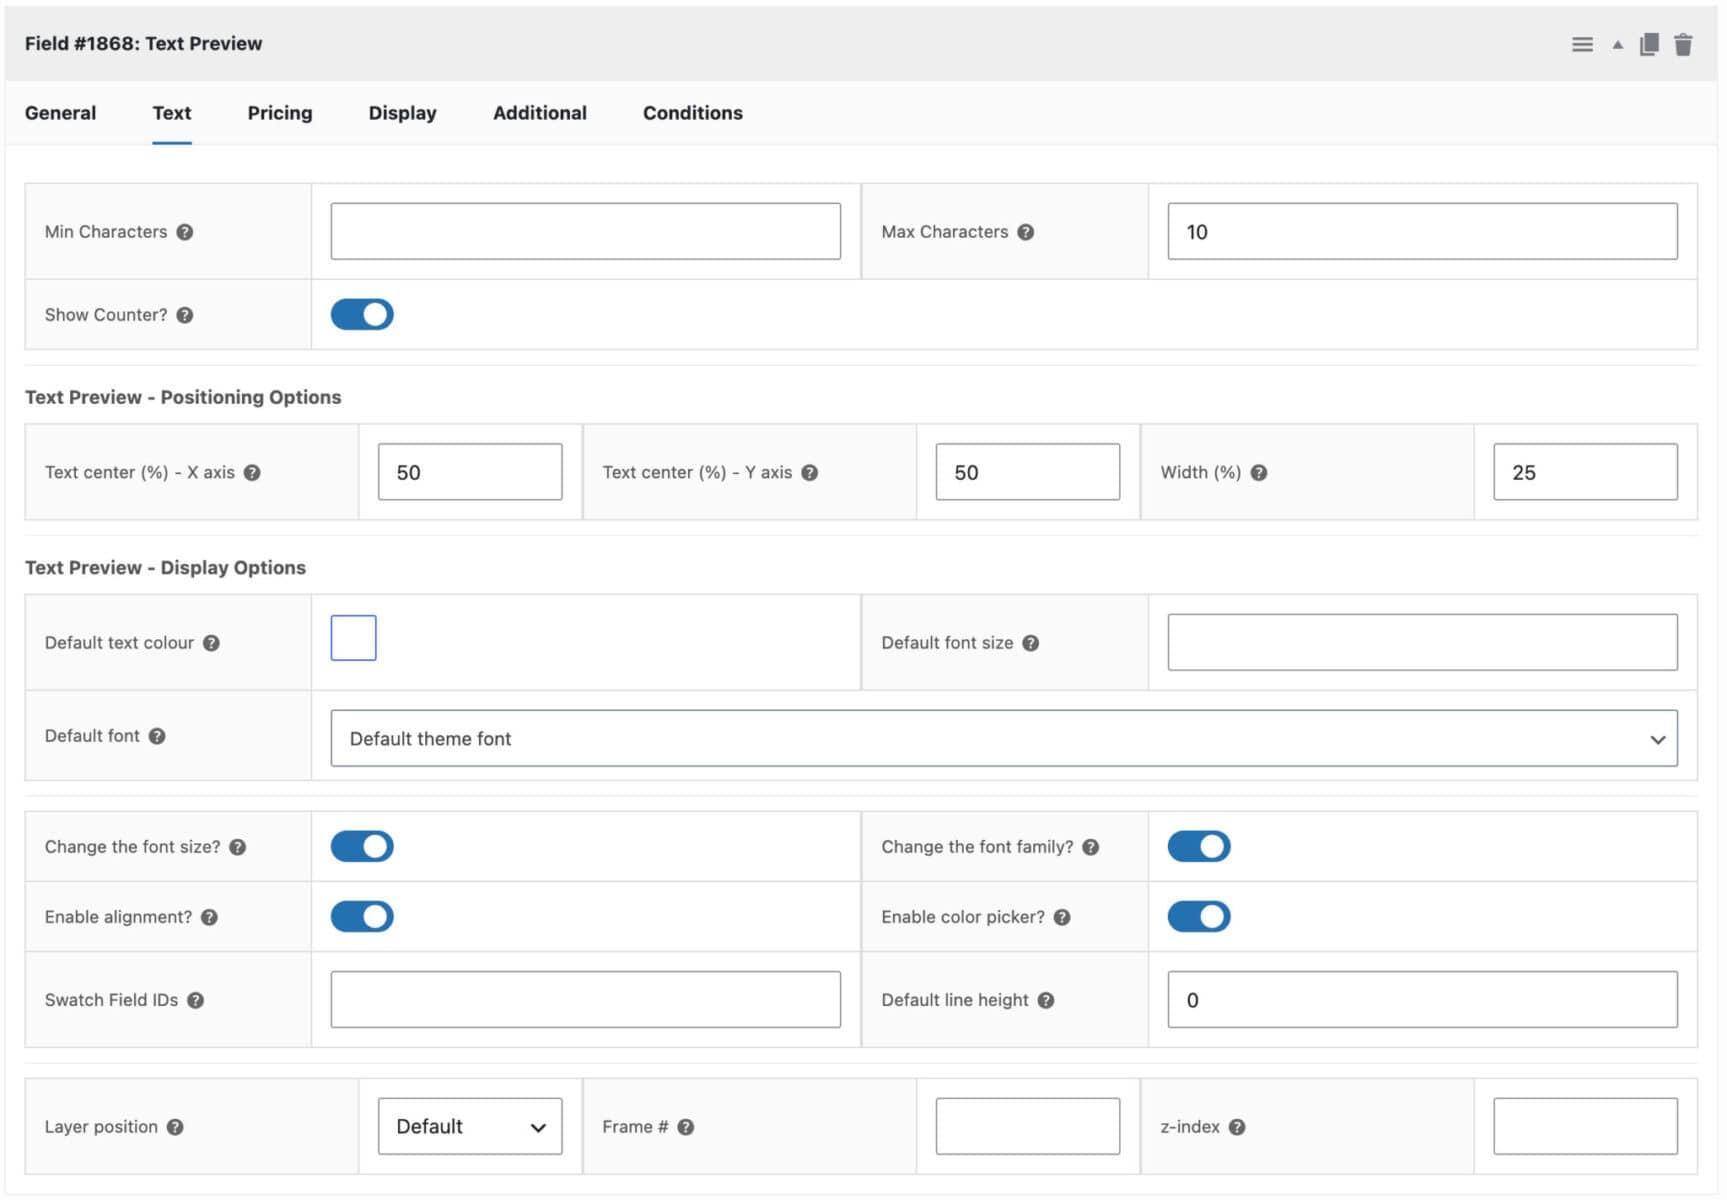Image resolution: width=1727 pixels, height=1200 pixels.
Task: Click help icon beside Layer position
Action: coord(175,1127)
